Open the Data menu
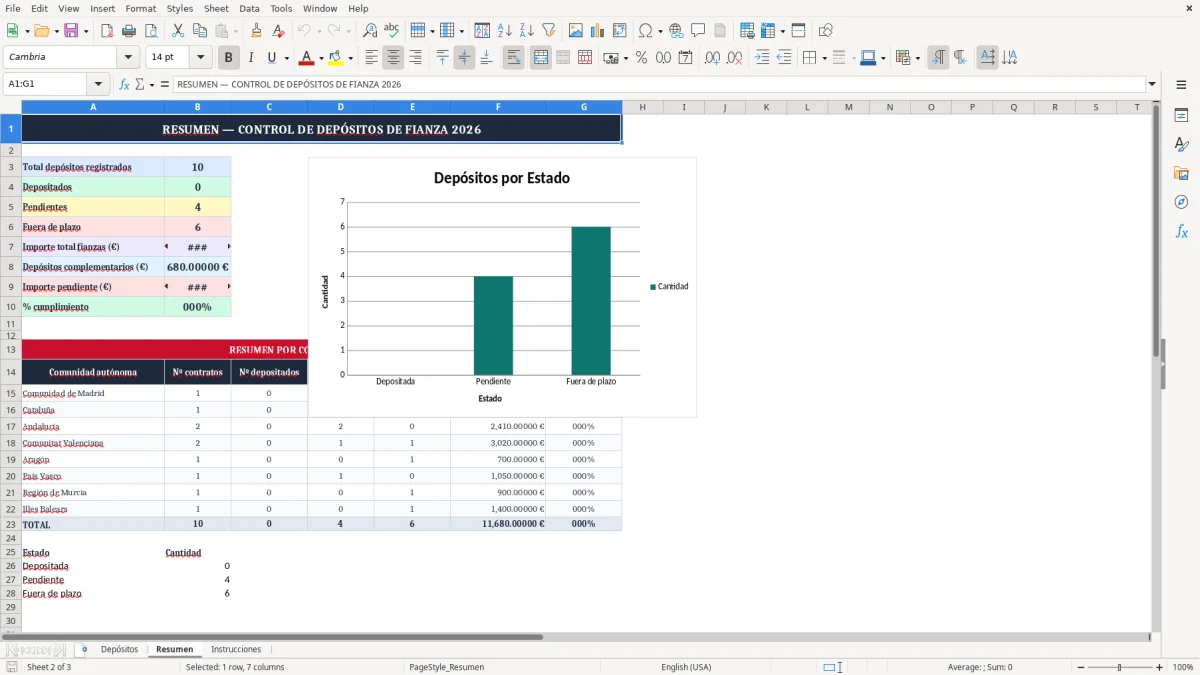This screenshot has width=1200, height=675. click(x=249, y=8)
